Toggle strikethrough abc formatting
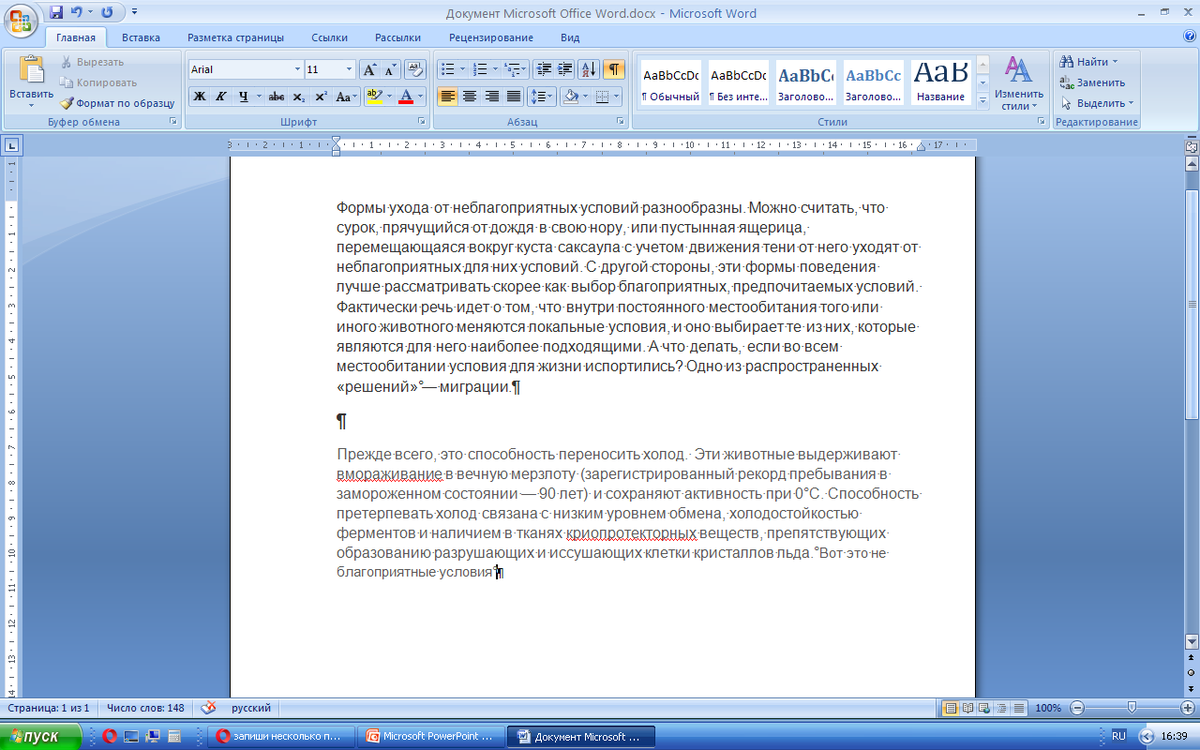1200x750 pixels. pyautogui.click(x=277, y=97)
